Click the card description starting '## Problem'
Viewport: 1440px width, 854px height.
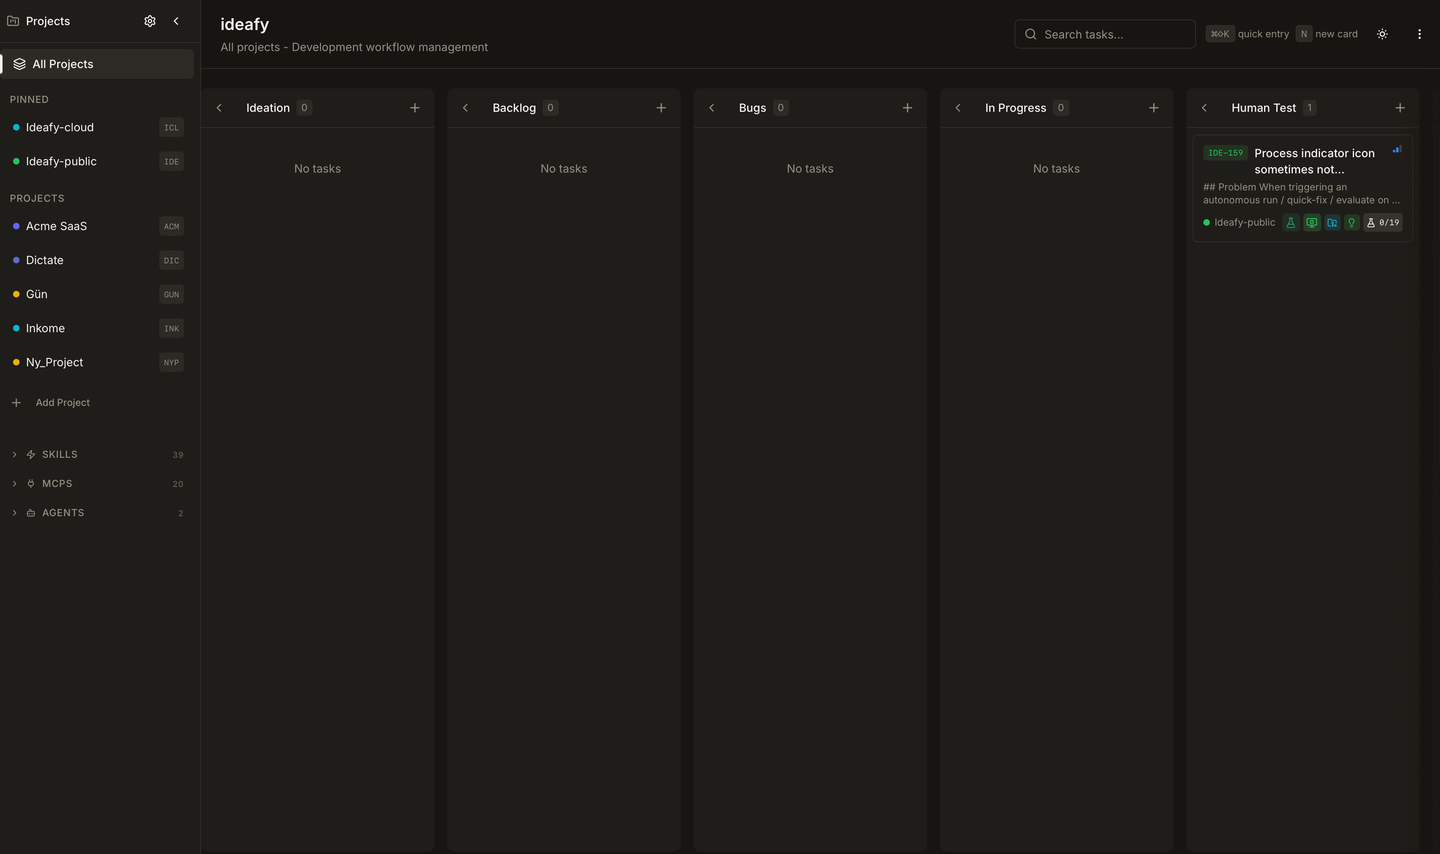(x=1301, y=194)
